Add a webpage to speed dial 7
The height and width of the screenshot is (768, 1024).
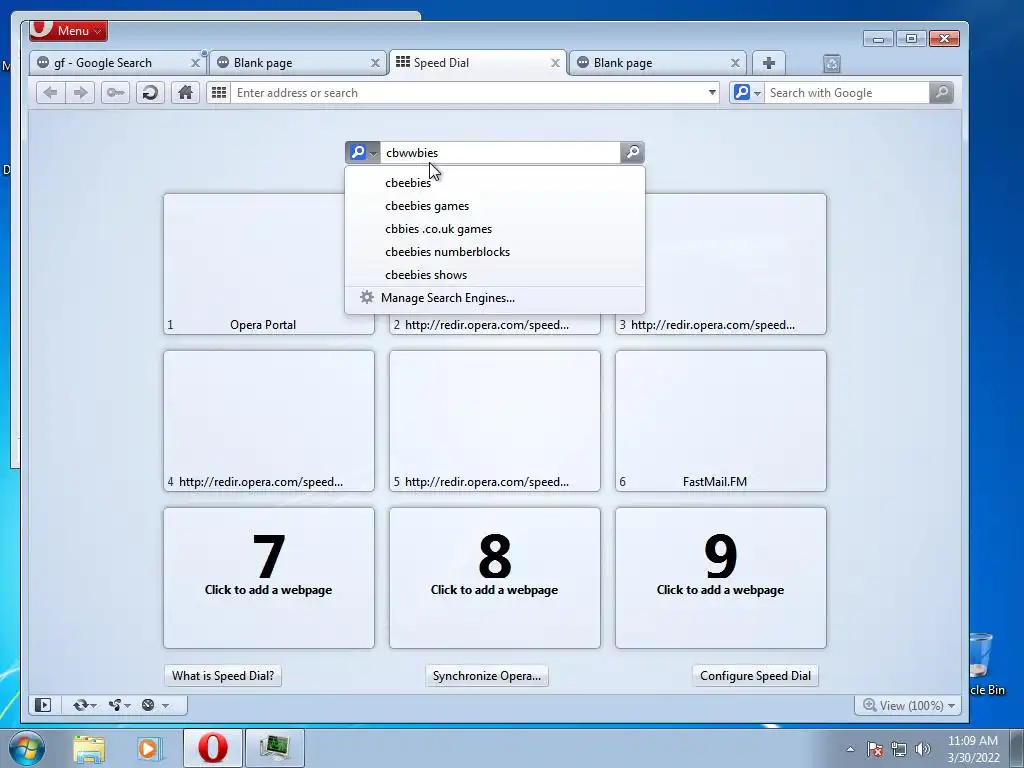pos(269,578)
